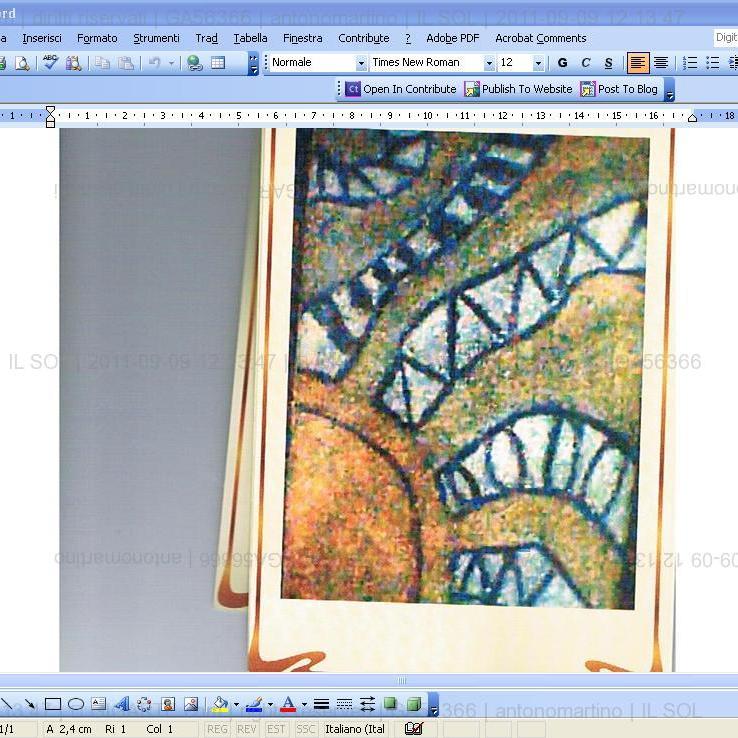This screenshot has height=738, width=738.
Task: Click the Insert Table icon
Action: (217, 63)
